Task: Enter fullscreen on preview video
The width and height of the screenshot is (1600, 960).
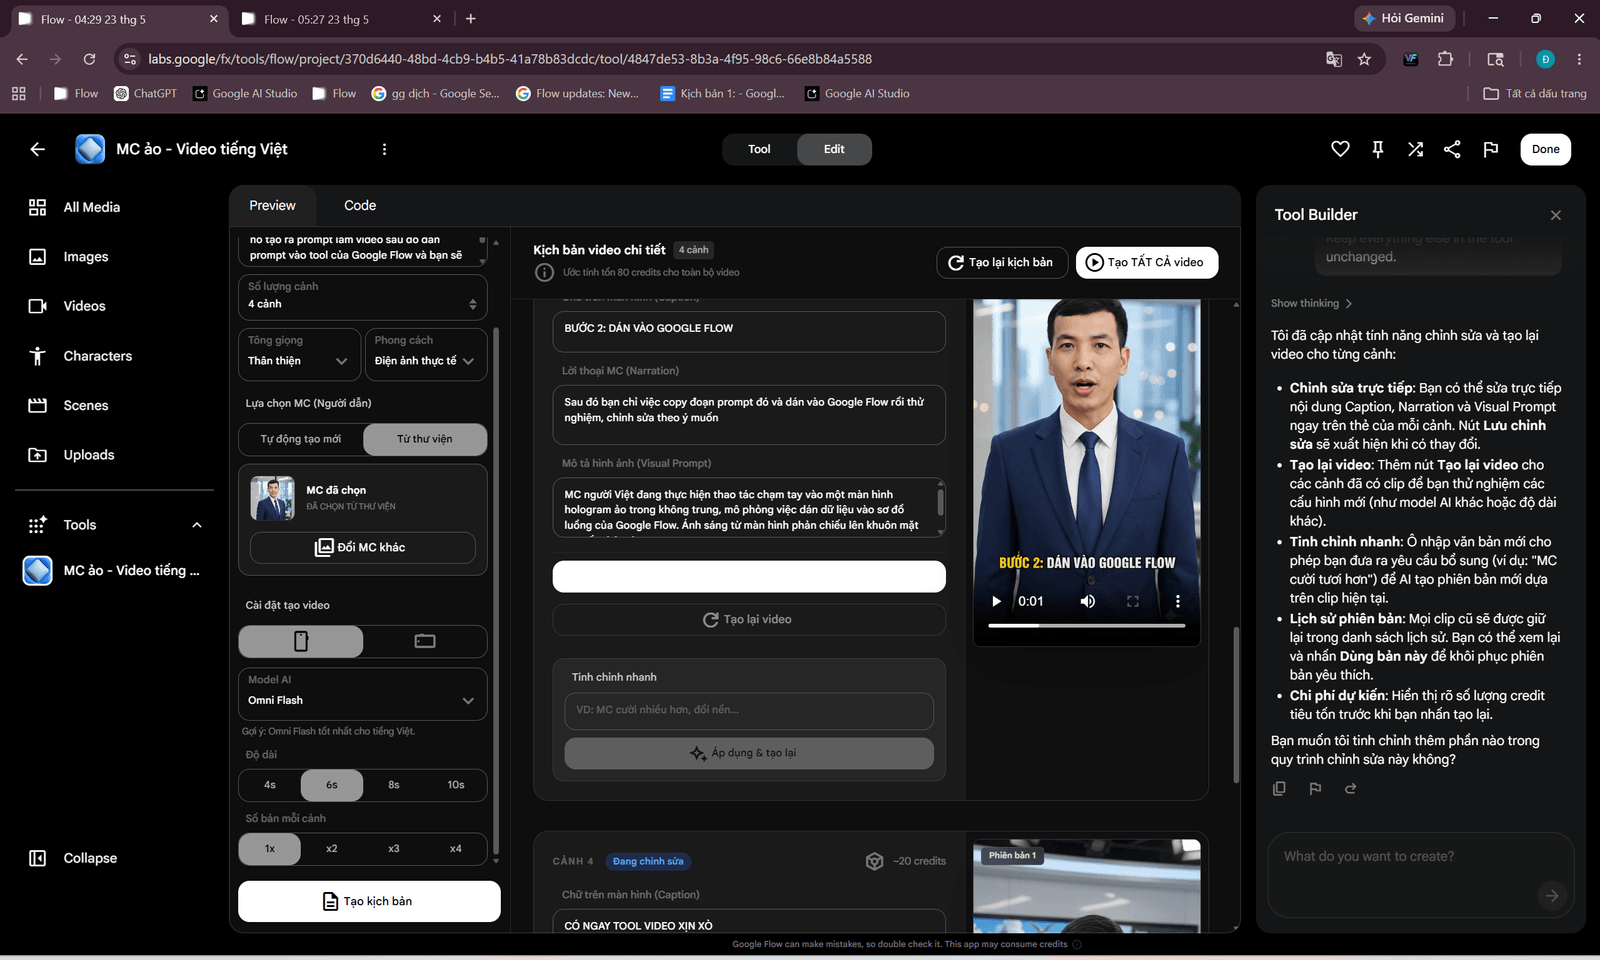Action: click(x=1133, y=601)
